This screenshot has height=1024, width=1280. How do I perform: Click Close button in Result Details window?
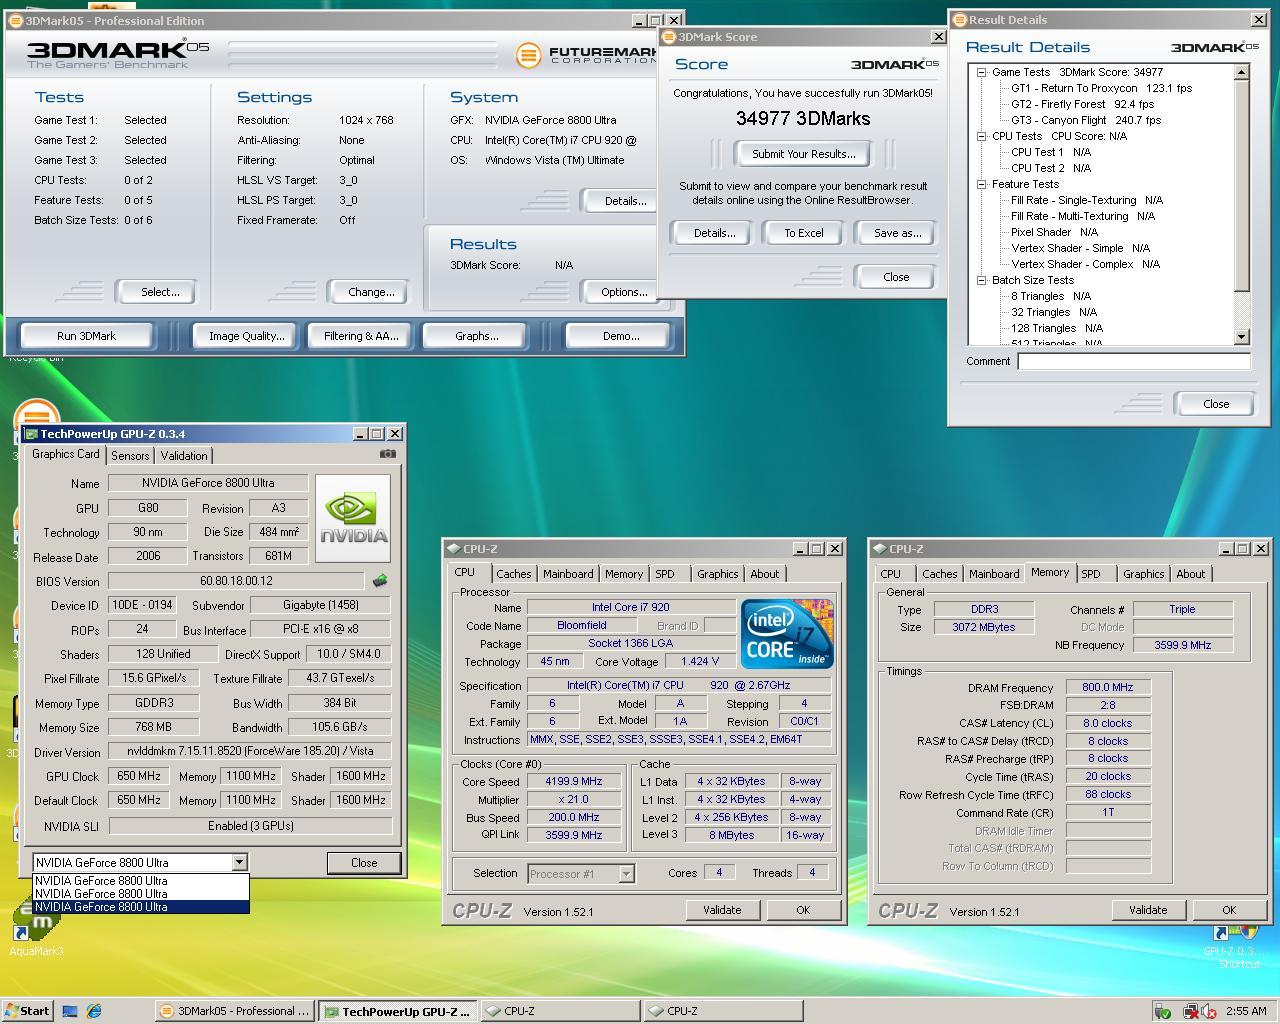pyautogui.click(x=1216, y=404)
